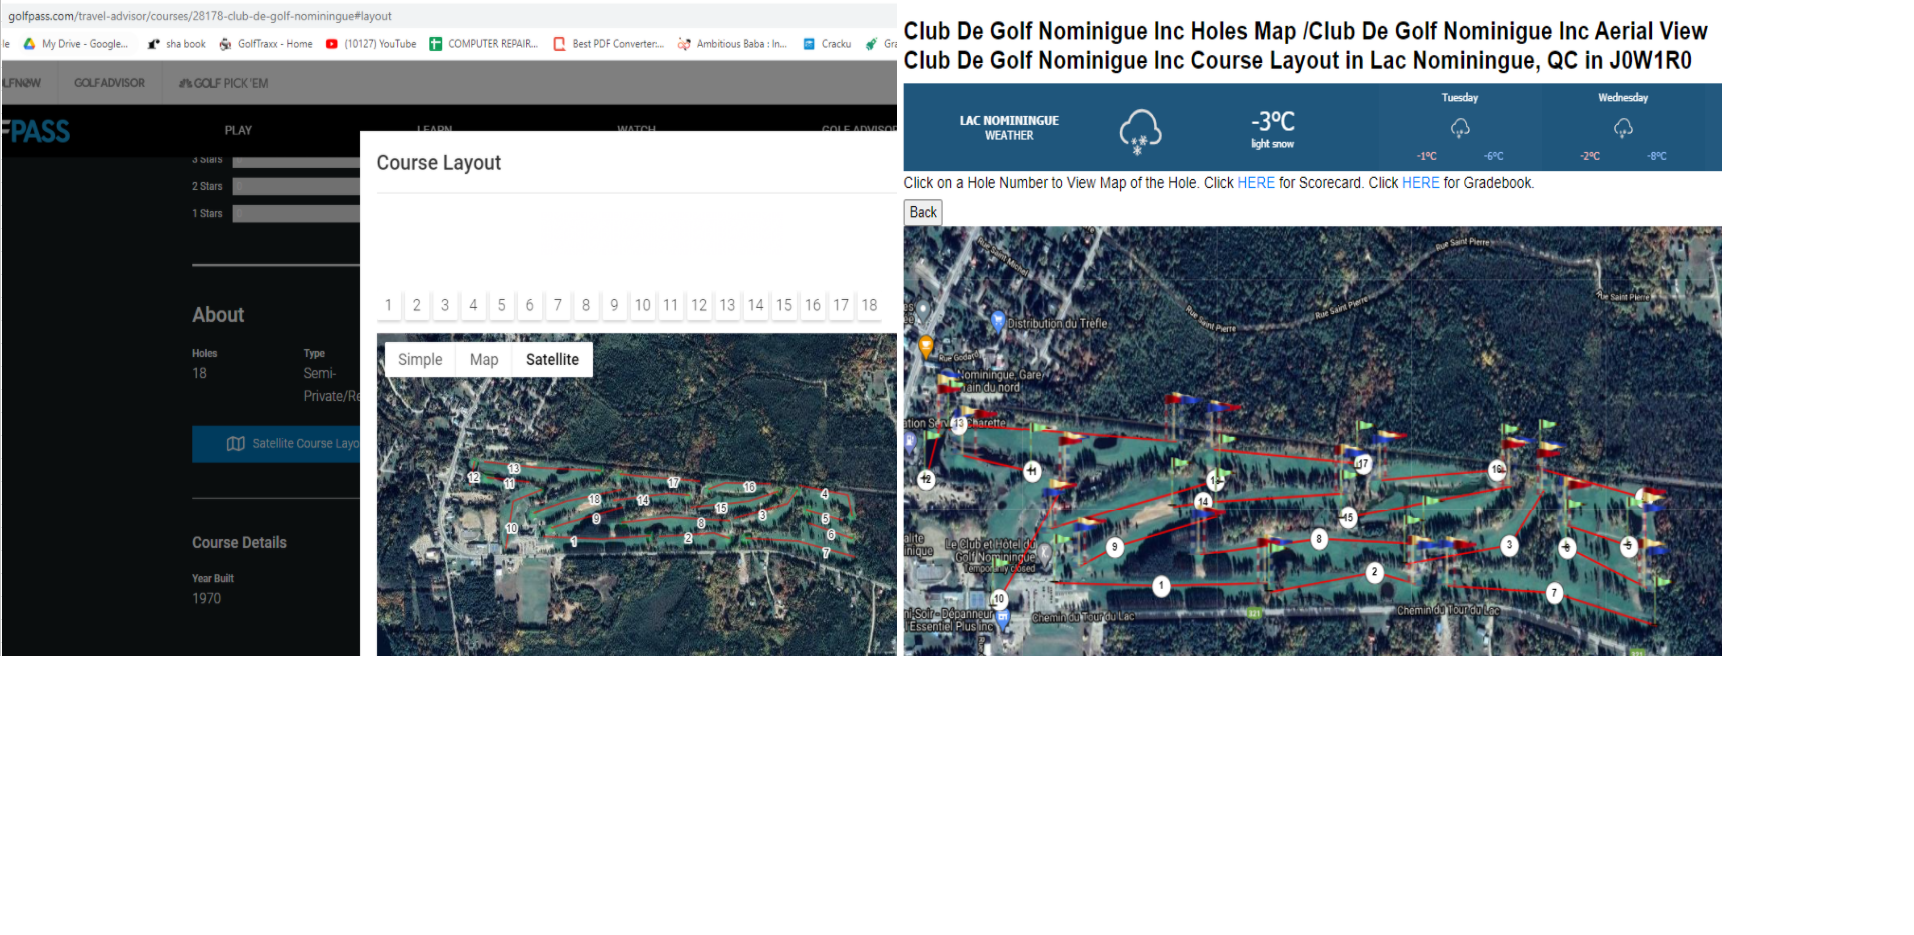Viewport: 1914px width, 935px height.
Task: Click the Distribution du Trefle map pin
Action: pos(997,321)
